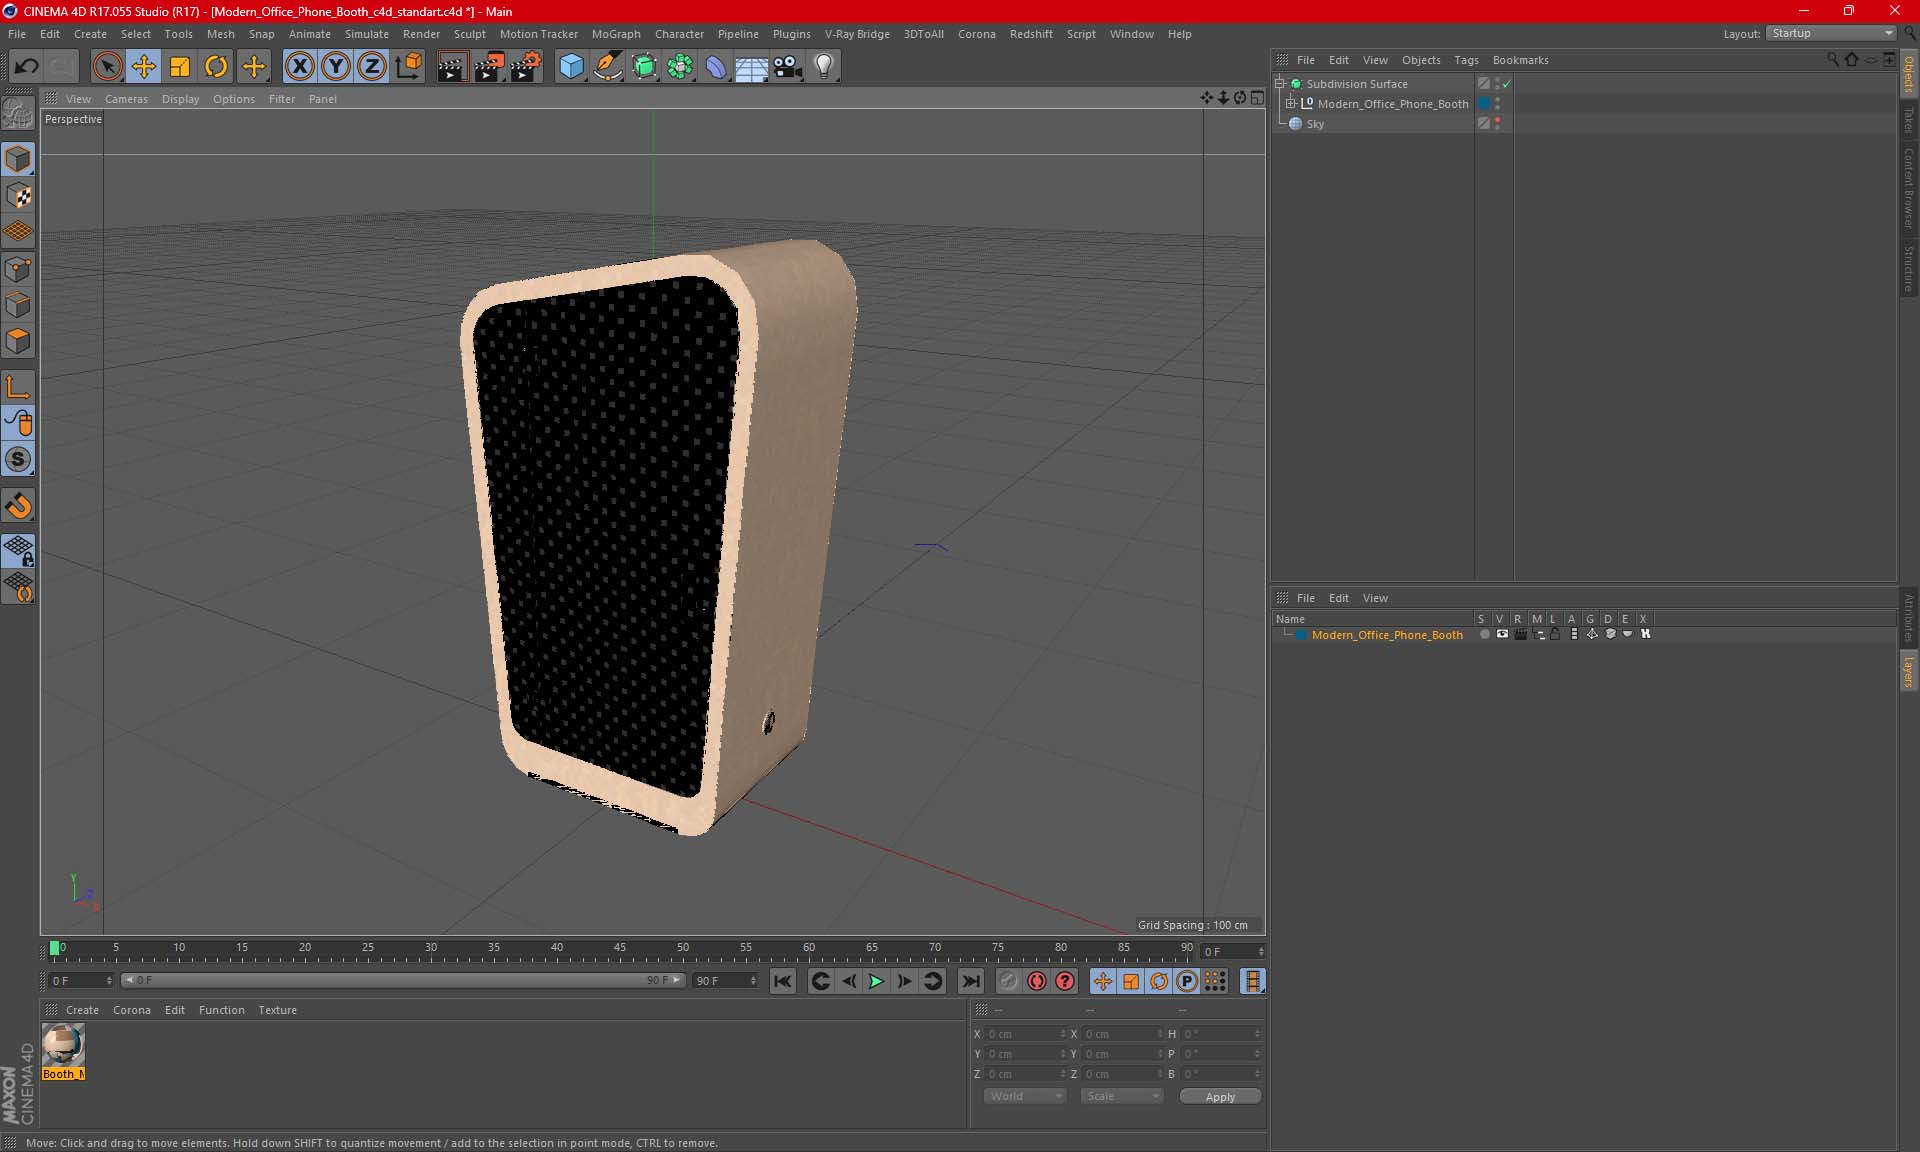Image resolution: width=1920 pixels, height=1152 pixels.
Task: Click the Undo arrow icon
Action: tap(27, 67)
